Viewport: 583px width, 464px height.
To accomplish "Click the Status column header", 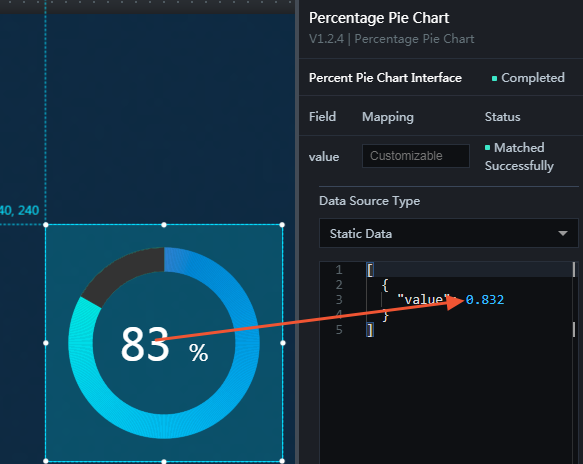I will coord(502,117).
